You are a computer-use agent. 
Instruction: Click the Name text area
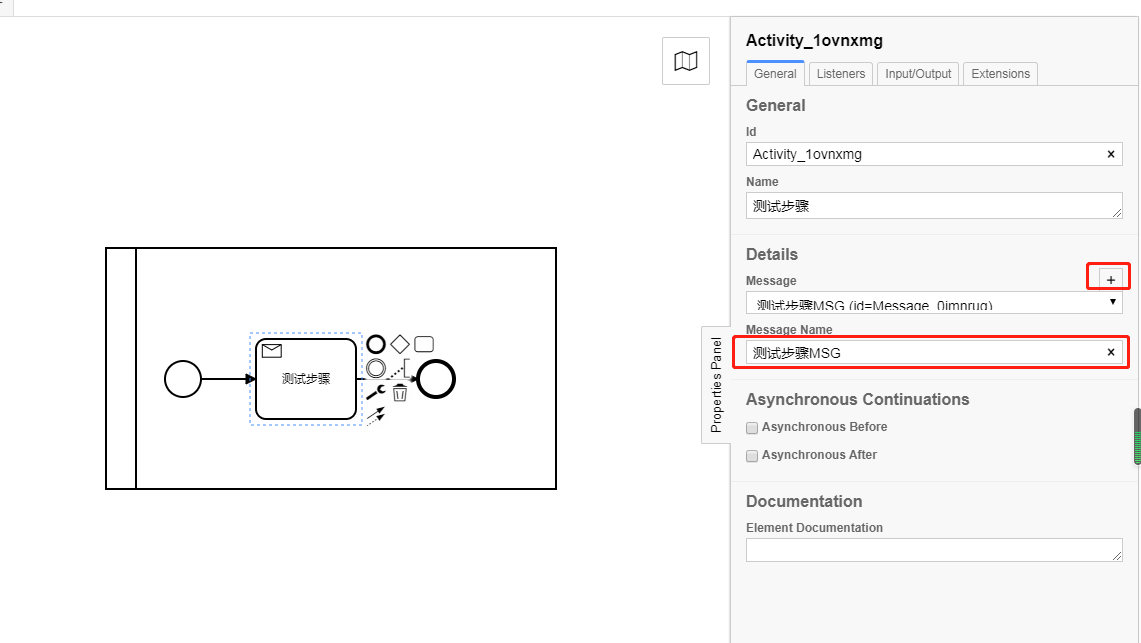(x=934, y=206)
